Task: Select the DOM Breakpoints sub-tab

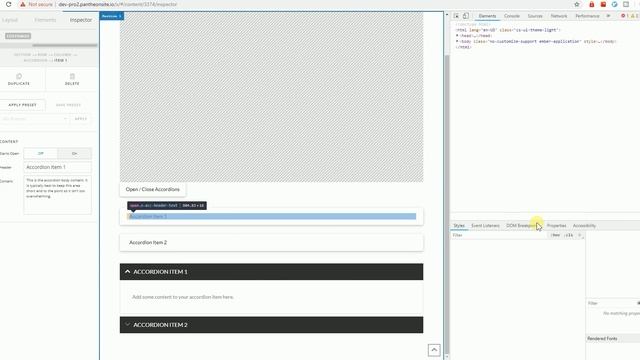Action: pos(521,226)
